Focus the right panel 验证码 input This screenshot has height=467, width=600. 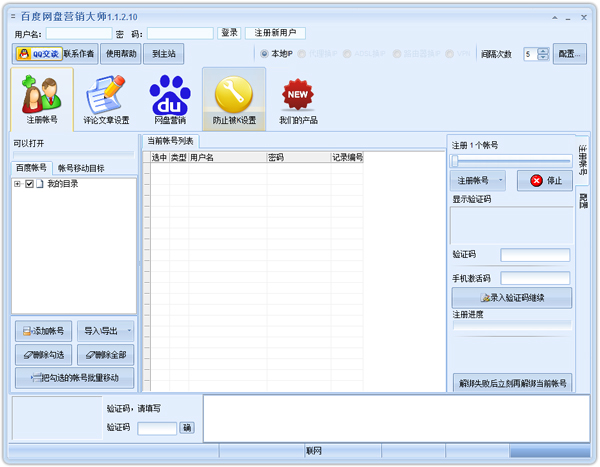(x=535, y=255)
